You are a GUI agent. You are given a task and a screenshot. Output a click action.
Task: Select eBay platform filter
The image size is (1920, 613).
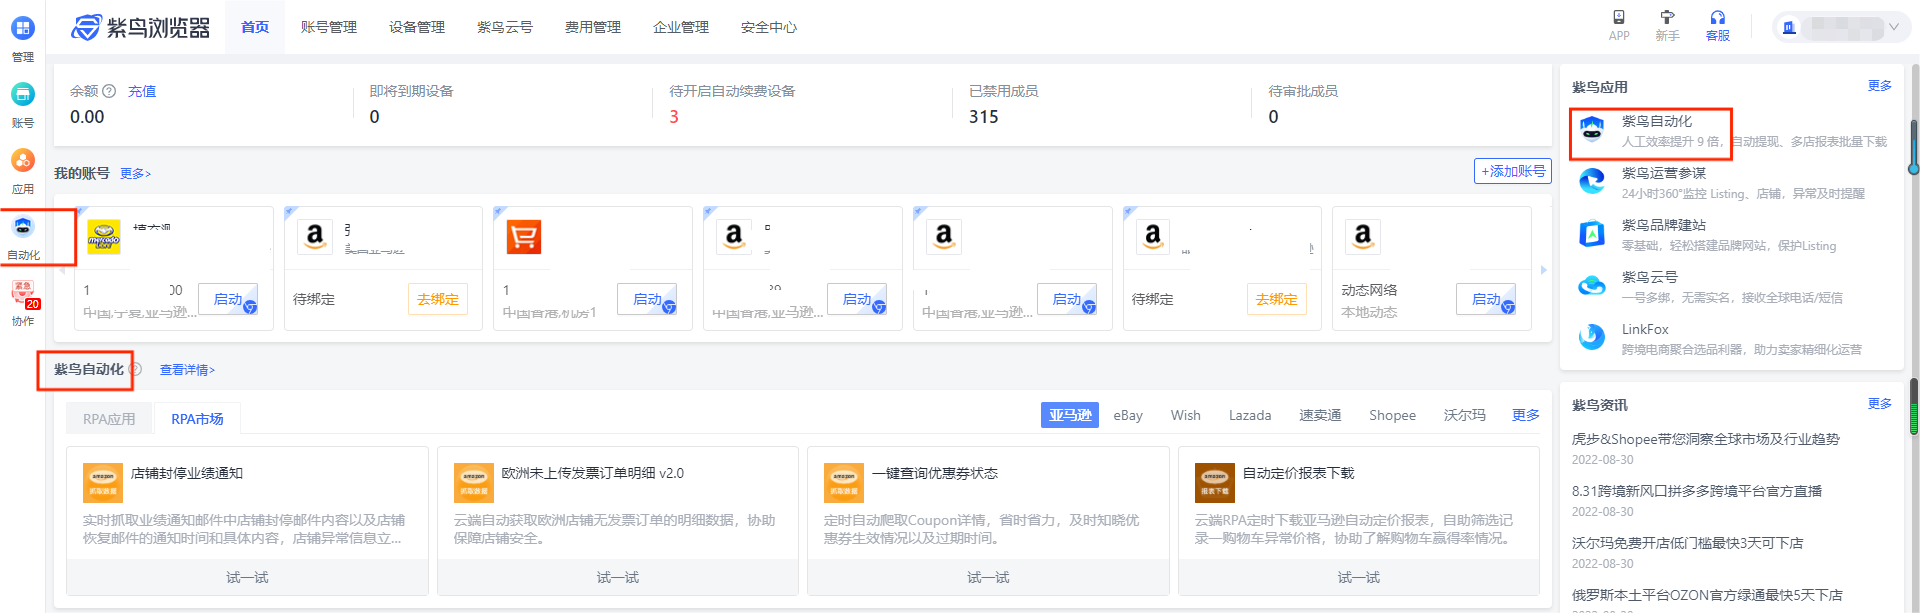1128,415
